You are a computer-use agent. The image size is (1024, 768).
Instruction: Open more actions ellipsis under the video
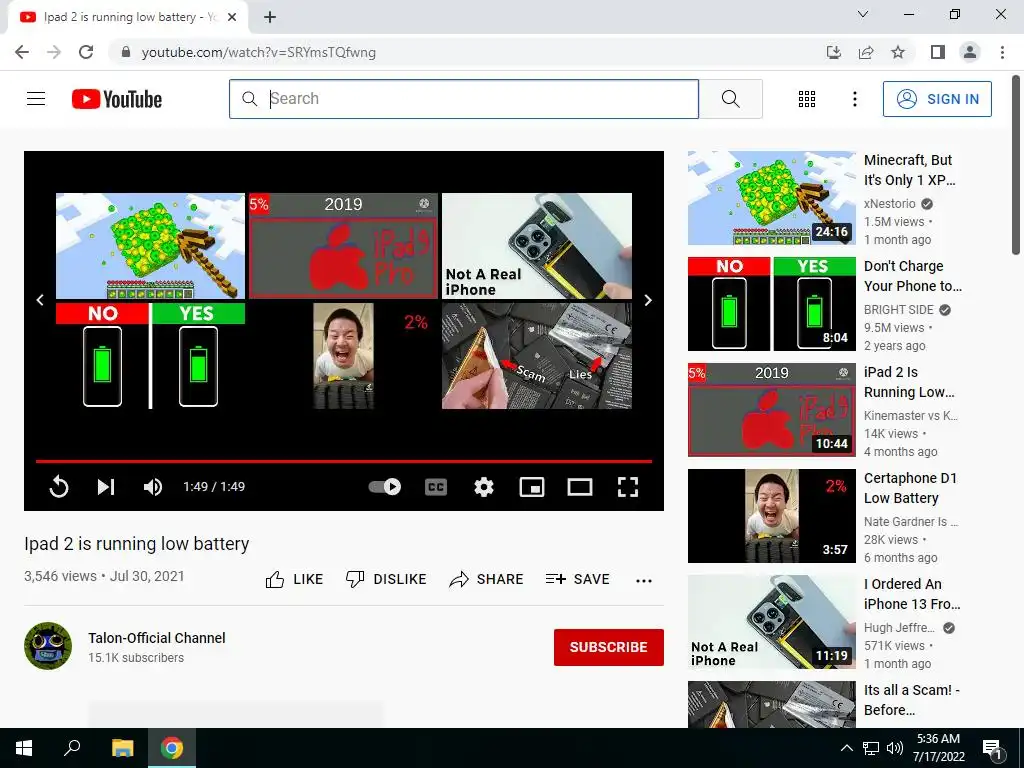(x=644, y=581)
